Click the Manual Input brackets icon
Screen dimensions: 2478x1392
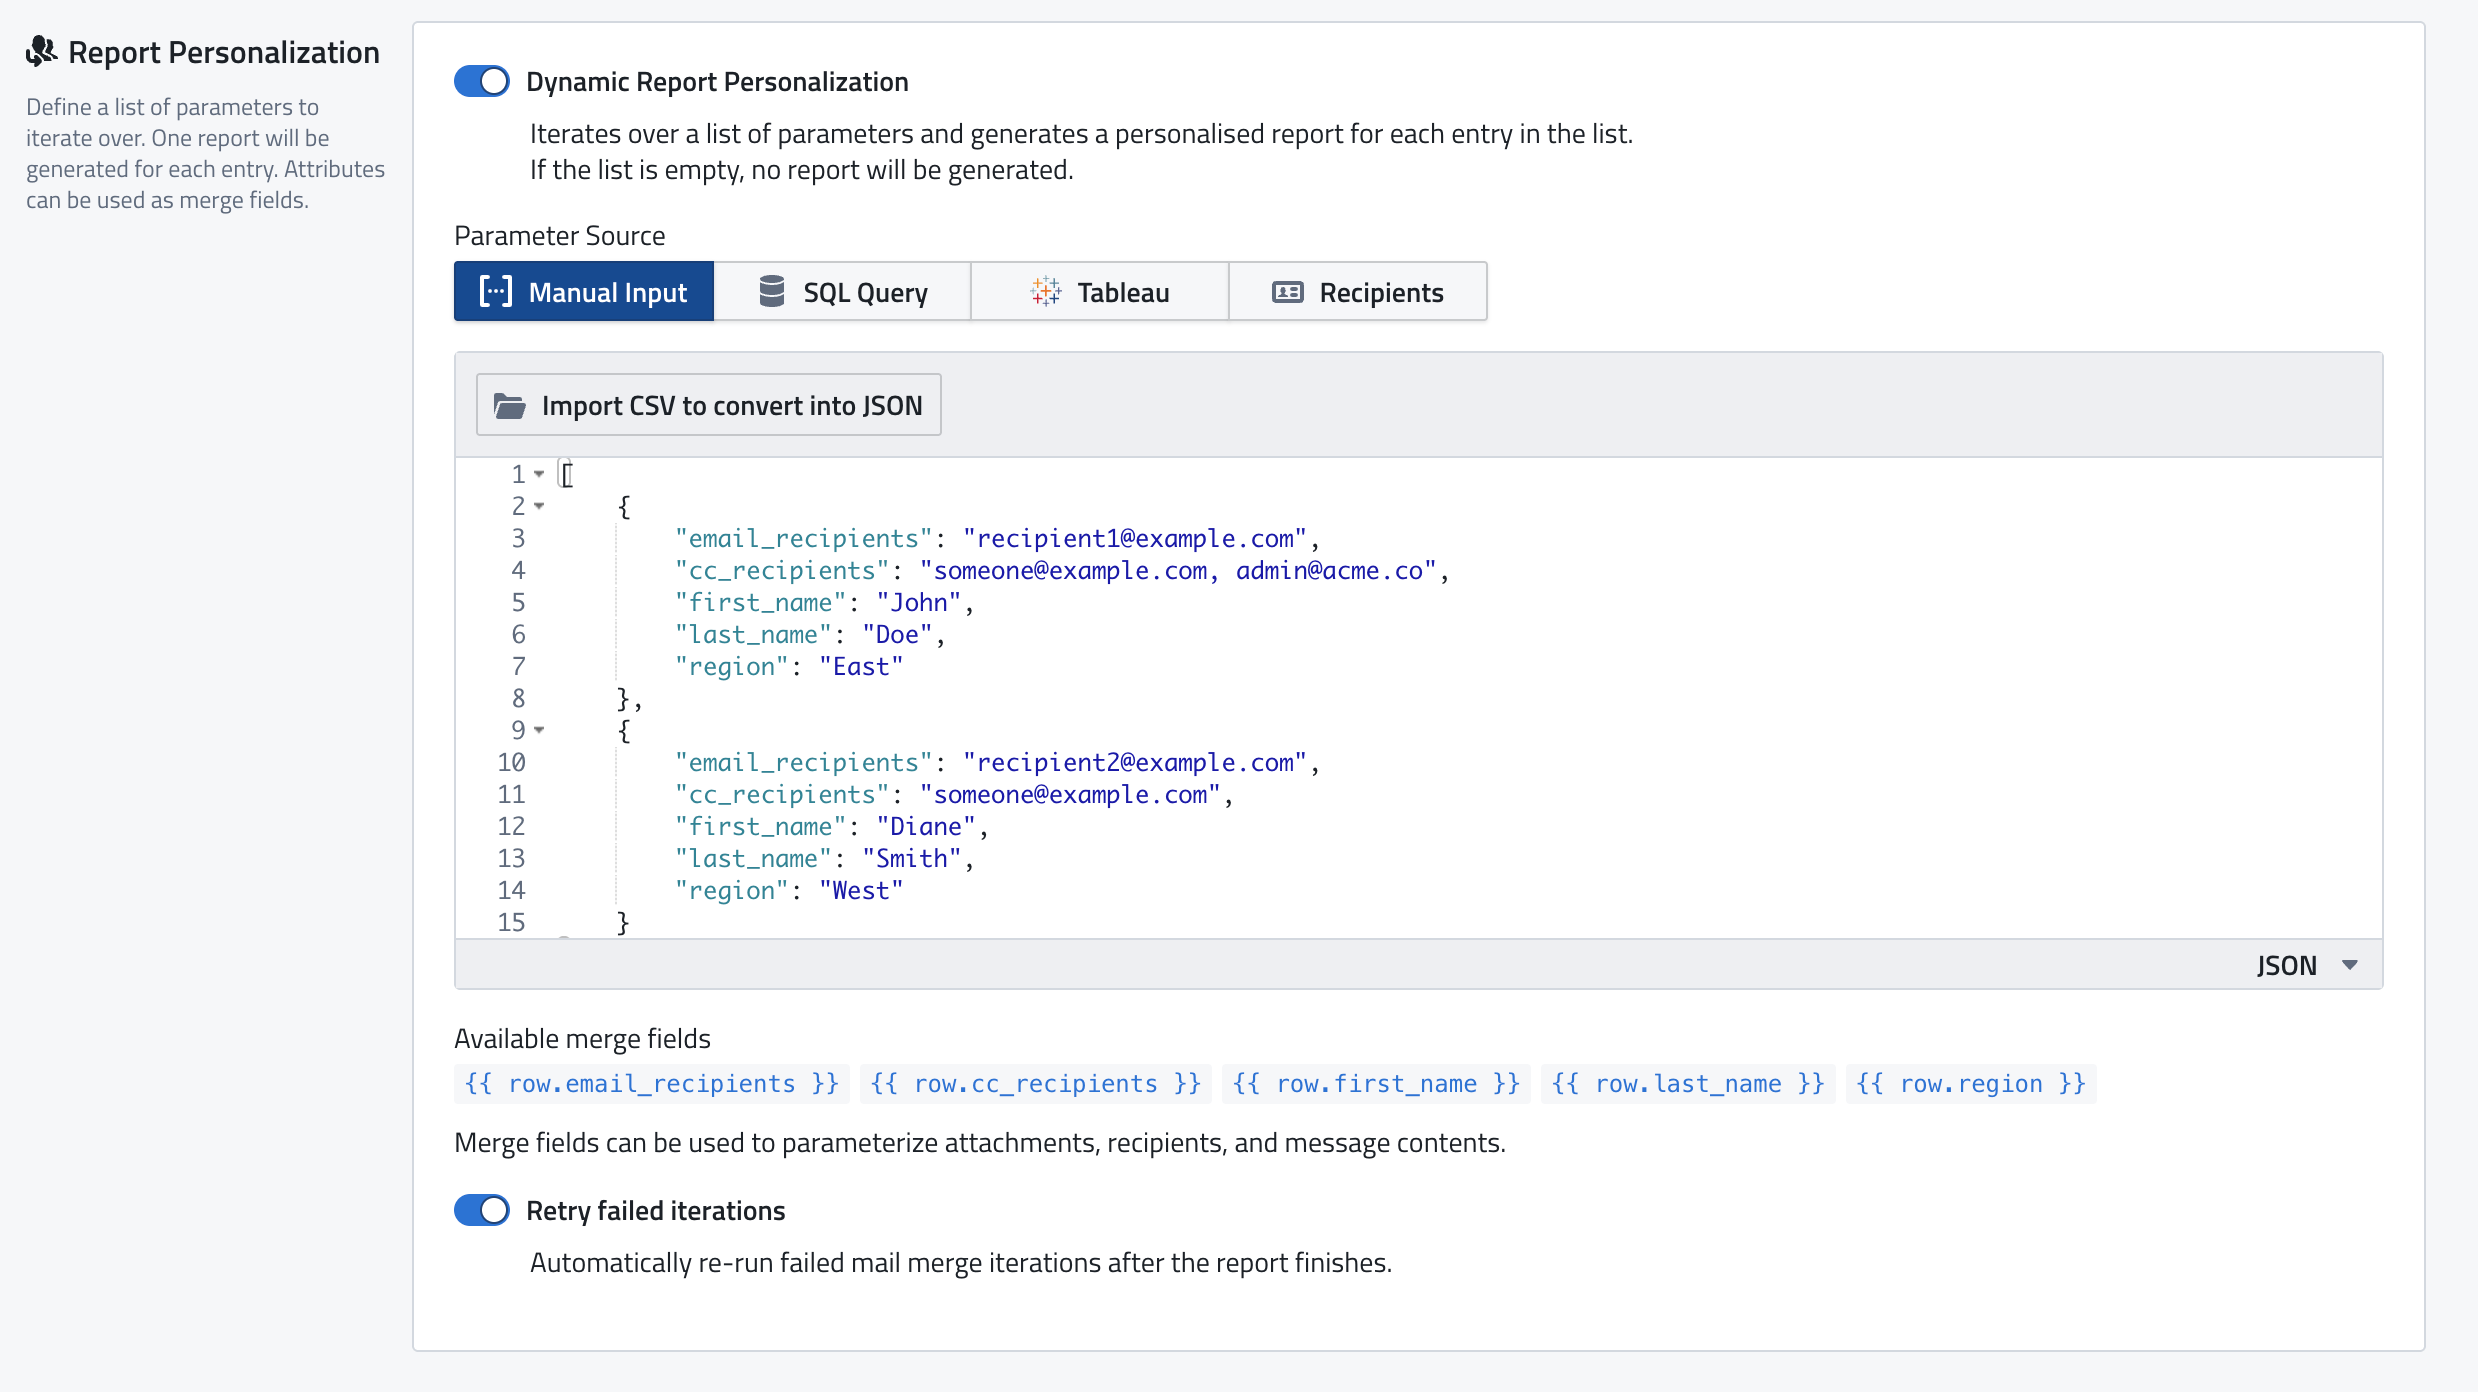coord(495,292)
